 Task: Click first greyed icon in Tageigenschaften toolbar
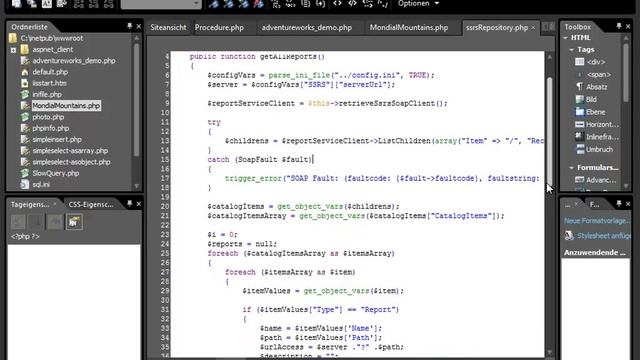coord(18,222)
